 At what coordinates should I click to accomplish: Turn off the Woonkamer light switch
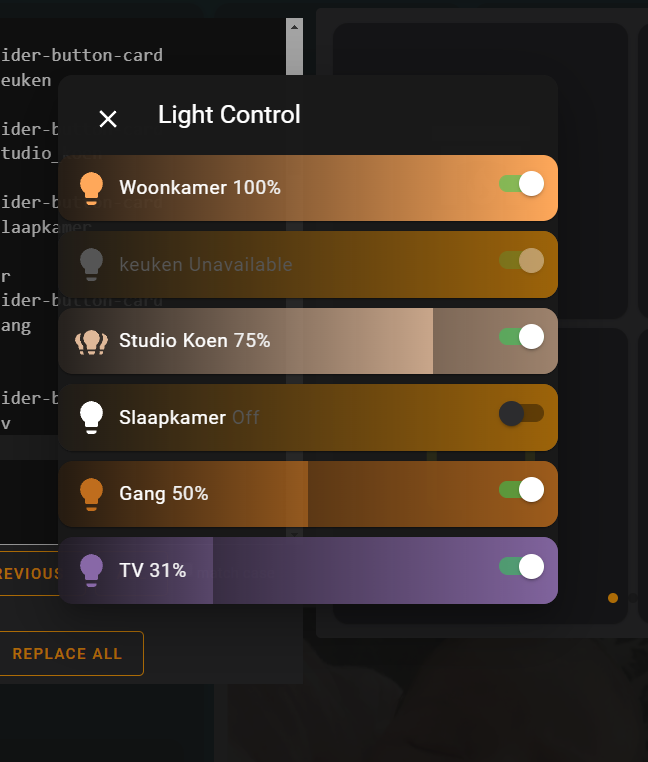click(x=521, y=184)
